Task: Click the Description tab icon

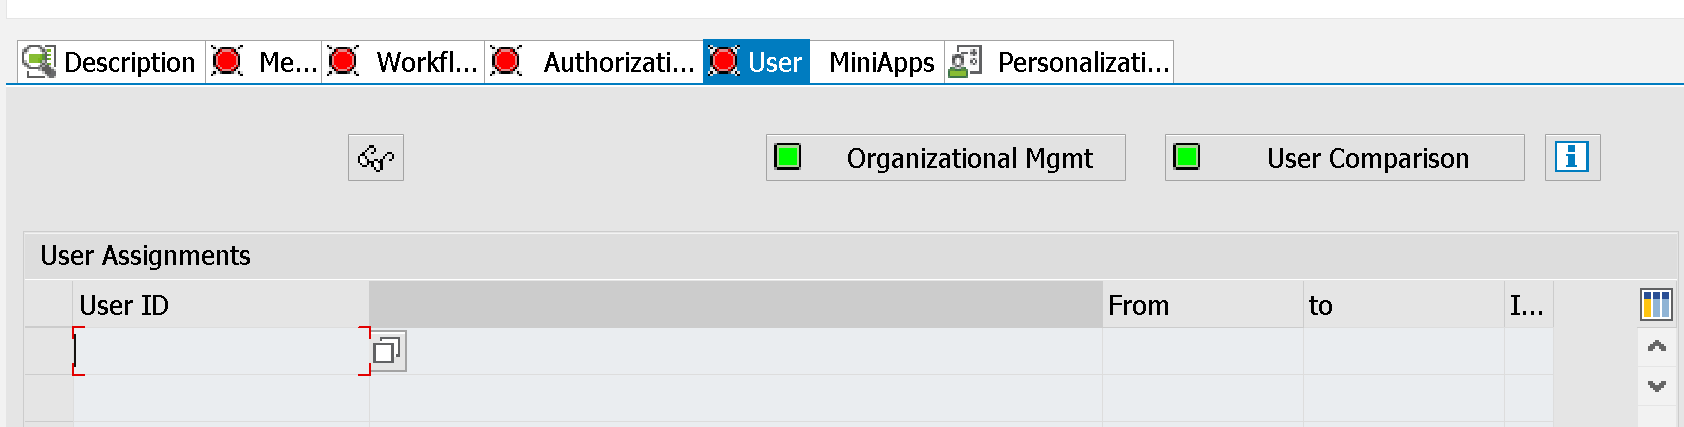Action: pyautogui.click(x=39, y=62)
